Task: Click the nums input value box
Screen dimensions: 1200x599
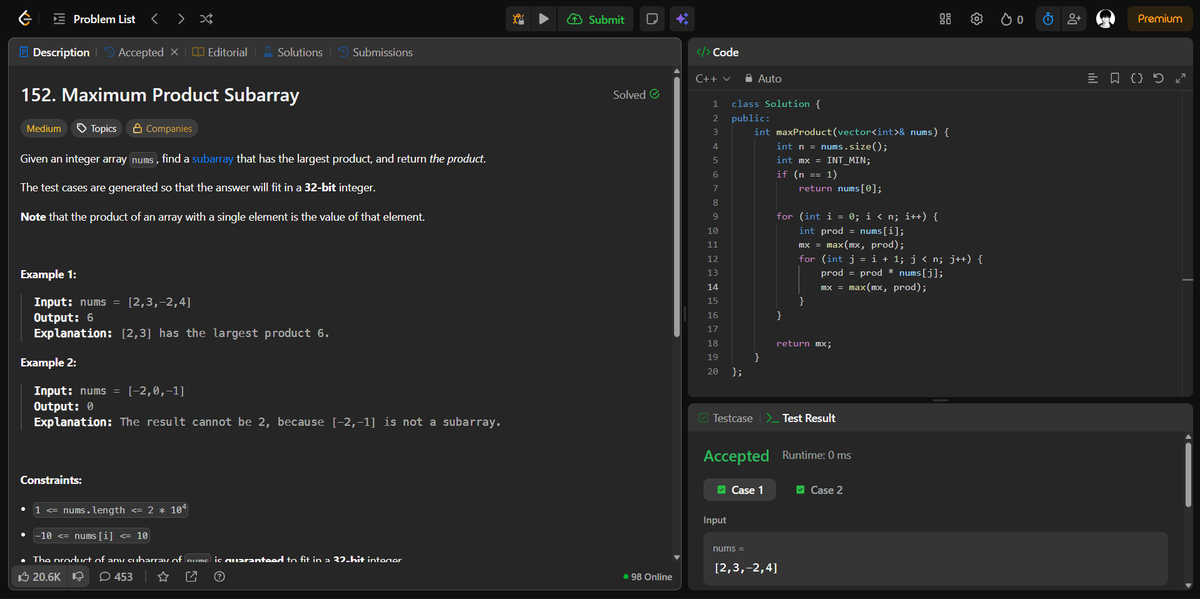Action: click(x=935, y=558)
